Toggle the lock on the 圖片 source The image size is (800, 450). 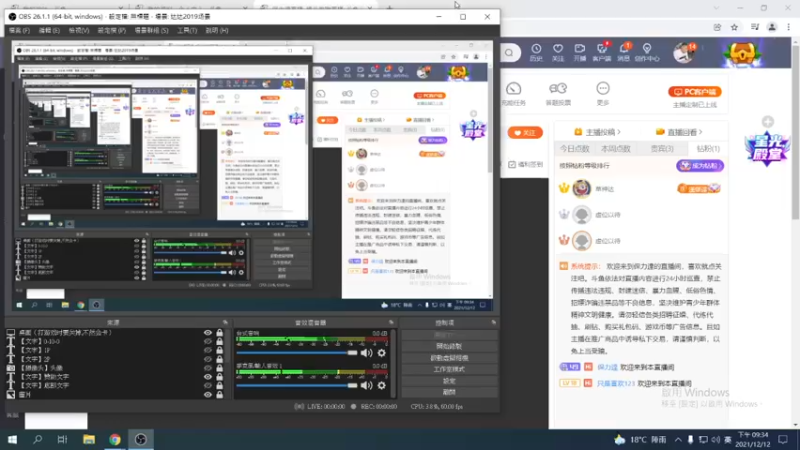point(219,394)
